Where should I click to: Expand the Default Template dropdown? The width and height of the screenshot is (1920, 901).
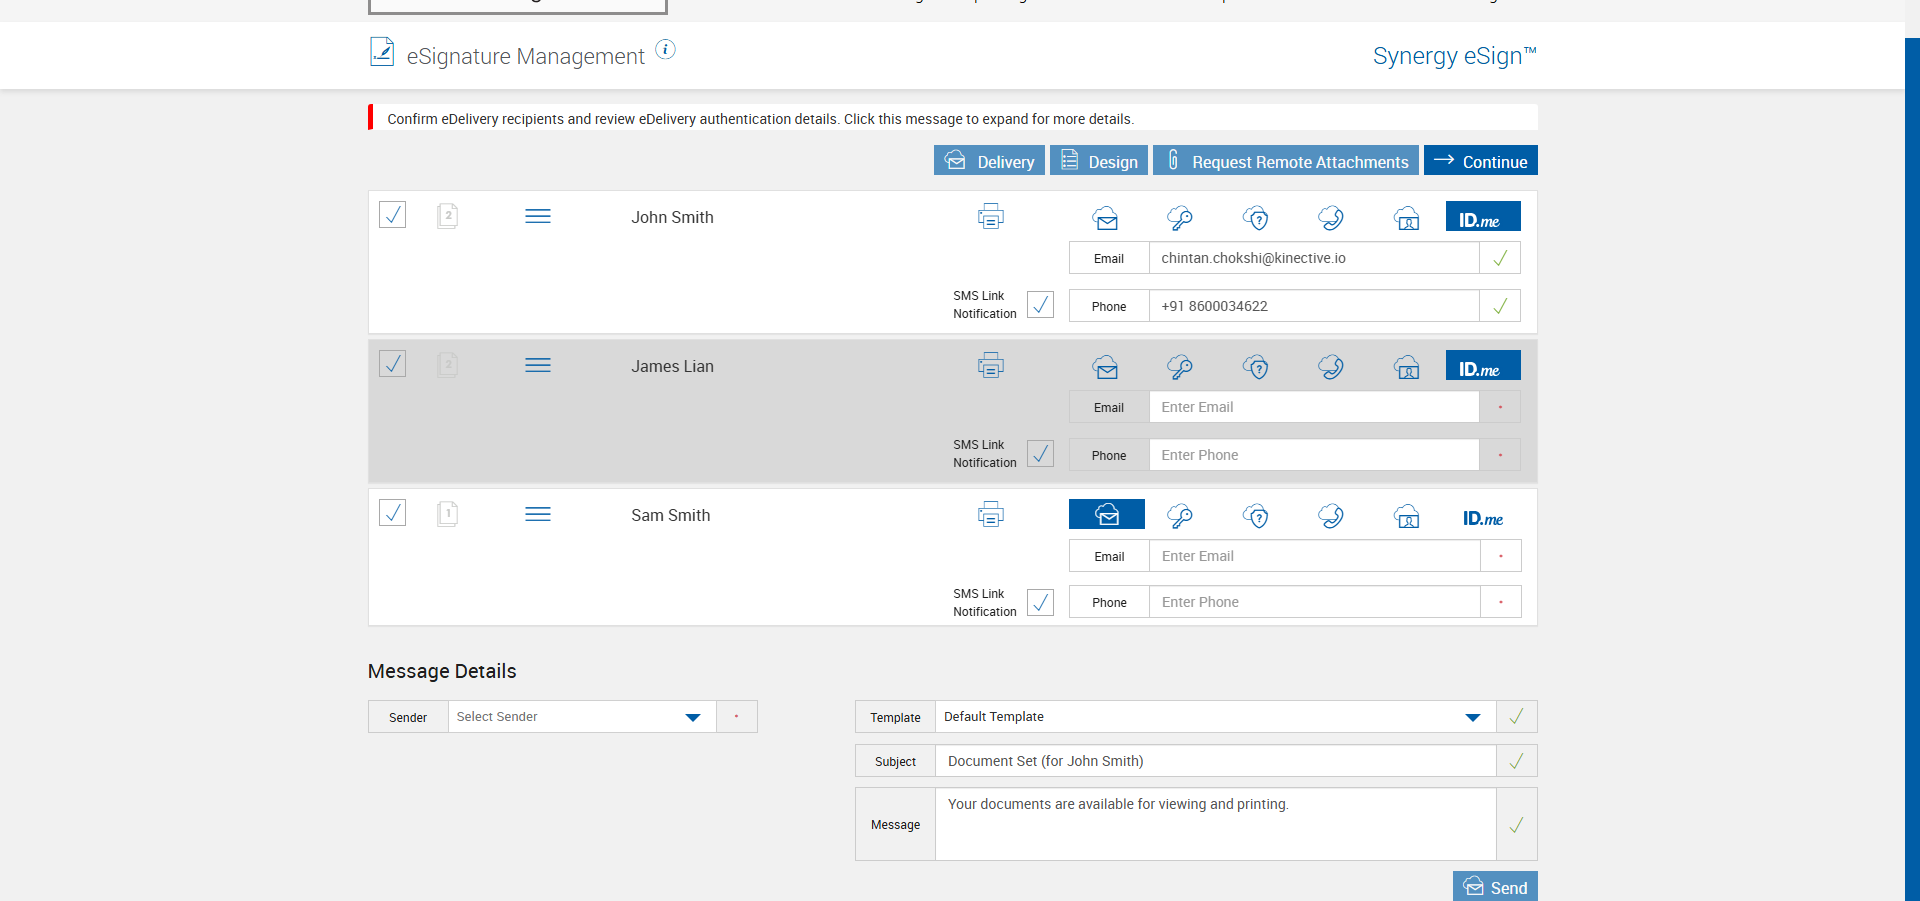pos(1214,717)
